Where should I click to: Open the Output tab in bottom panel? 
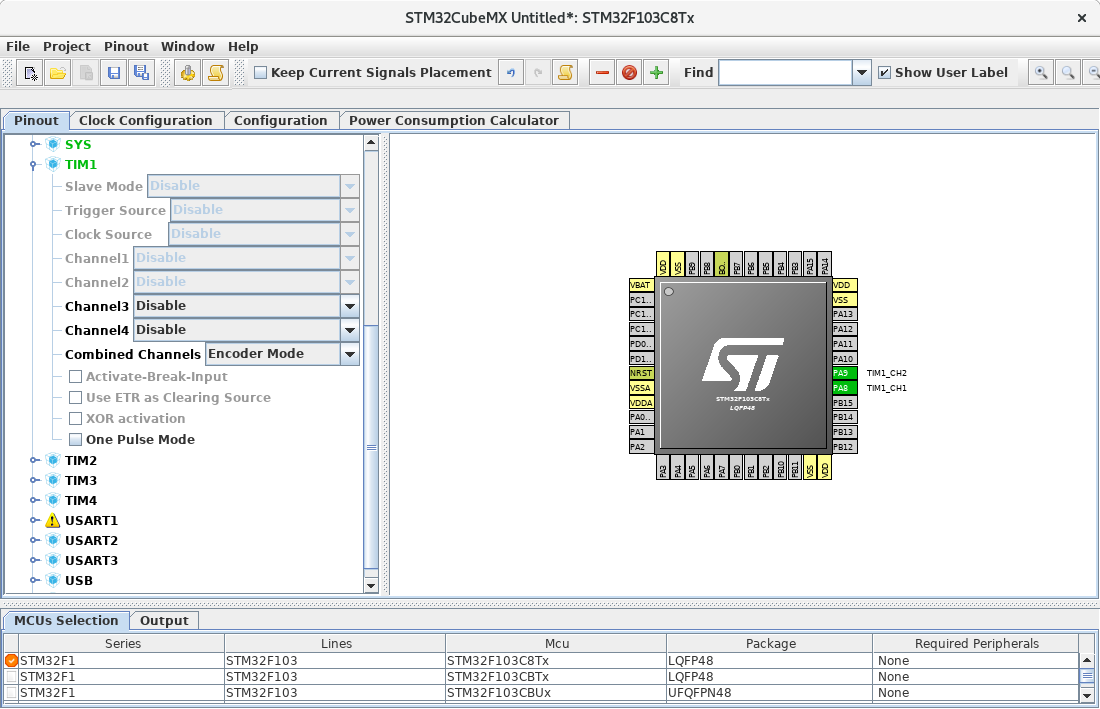(x=164, y=621)
